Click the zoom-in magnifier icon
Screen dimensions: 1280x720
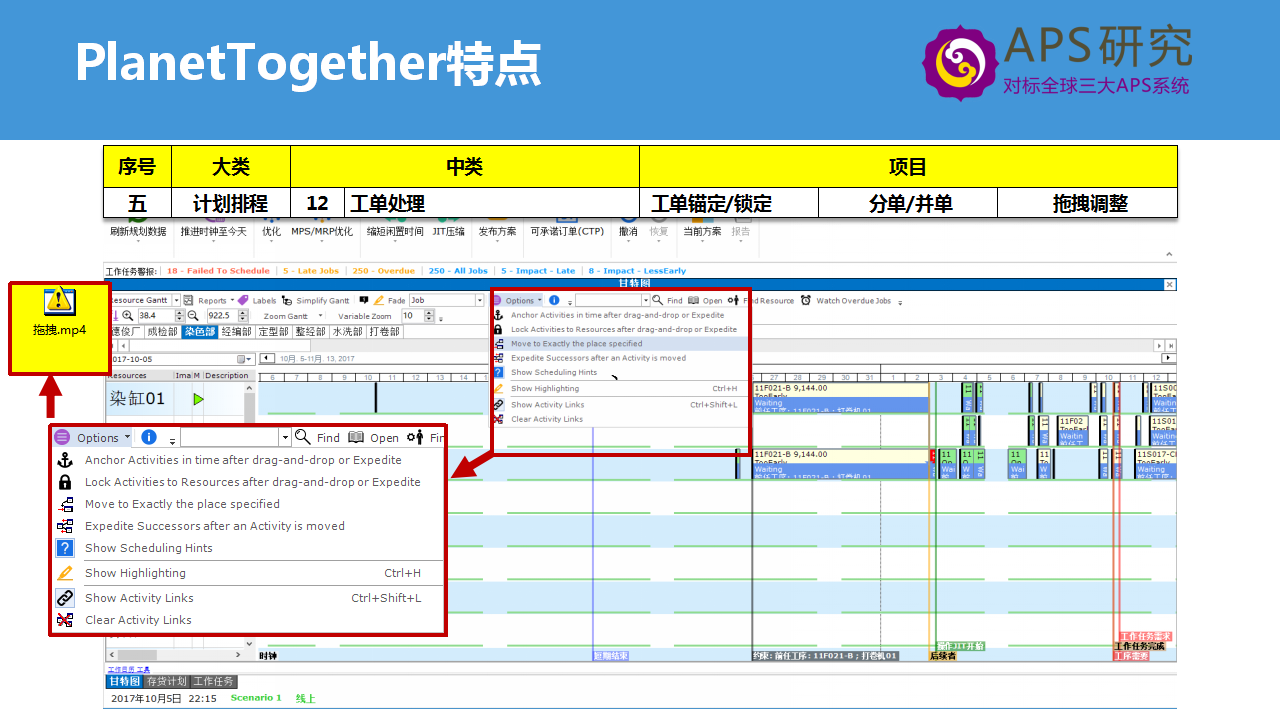pyautogui.click(x=129, y=316)
